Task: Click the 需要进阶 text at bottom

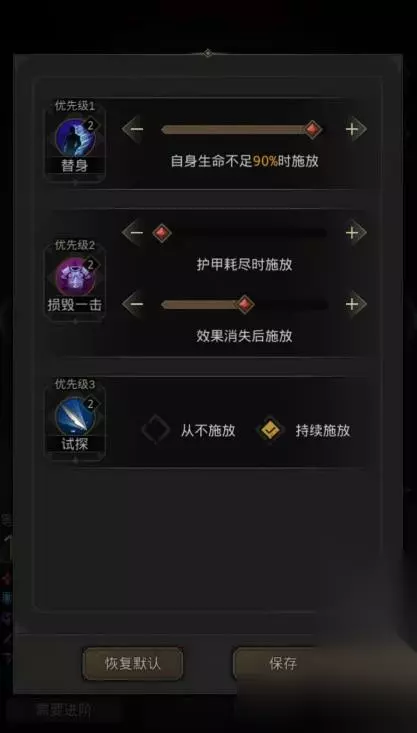Action: coord(64,711)
